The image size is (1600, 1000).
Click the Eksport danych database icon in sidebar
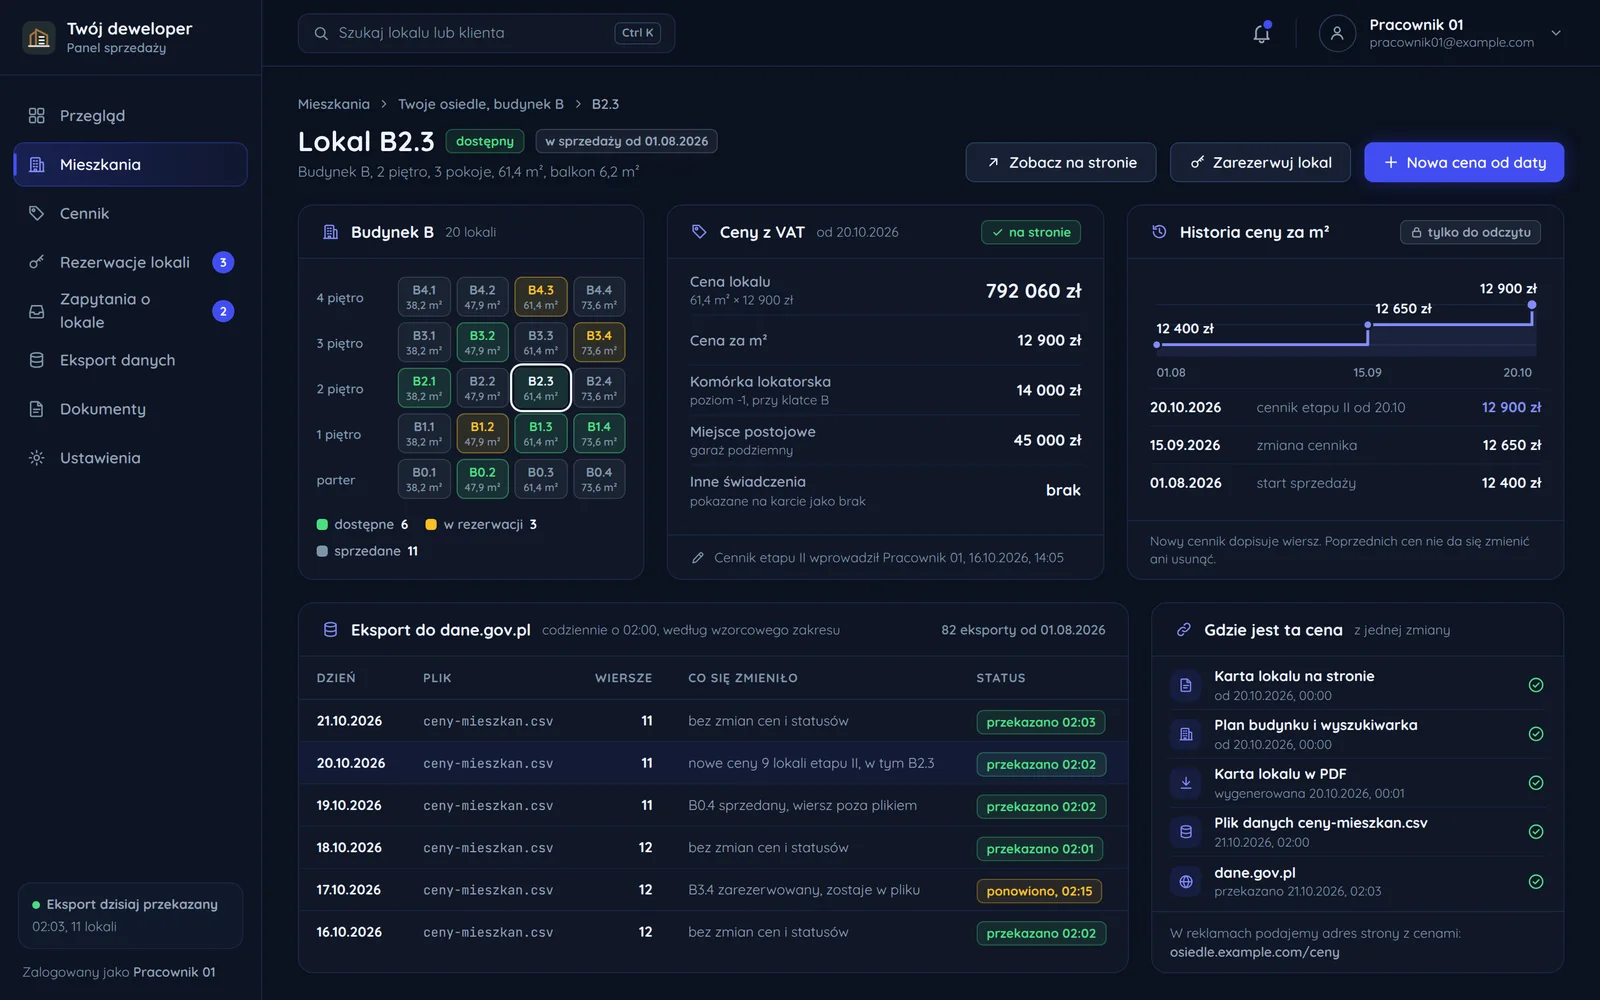pos(37,360)
